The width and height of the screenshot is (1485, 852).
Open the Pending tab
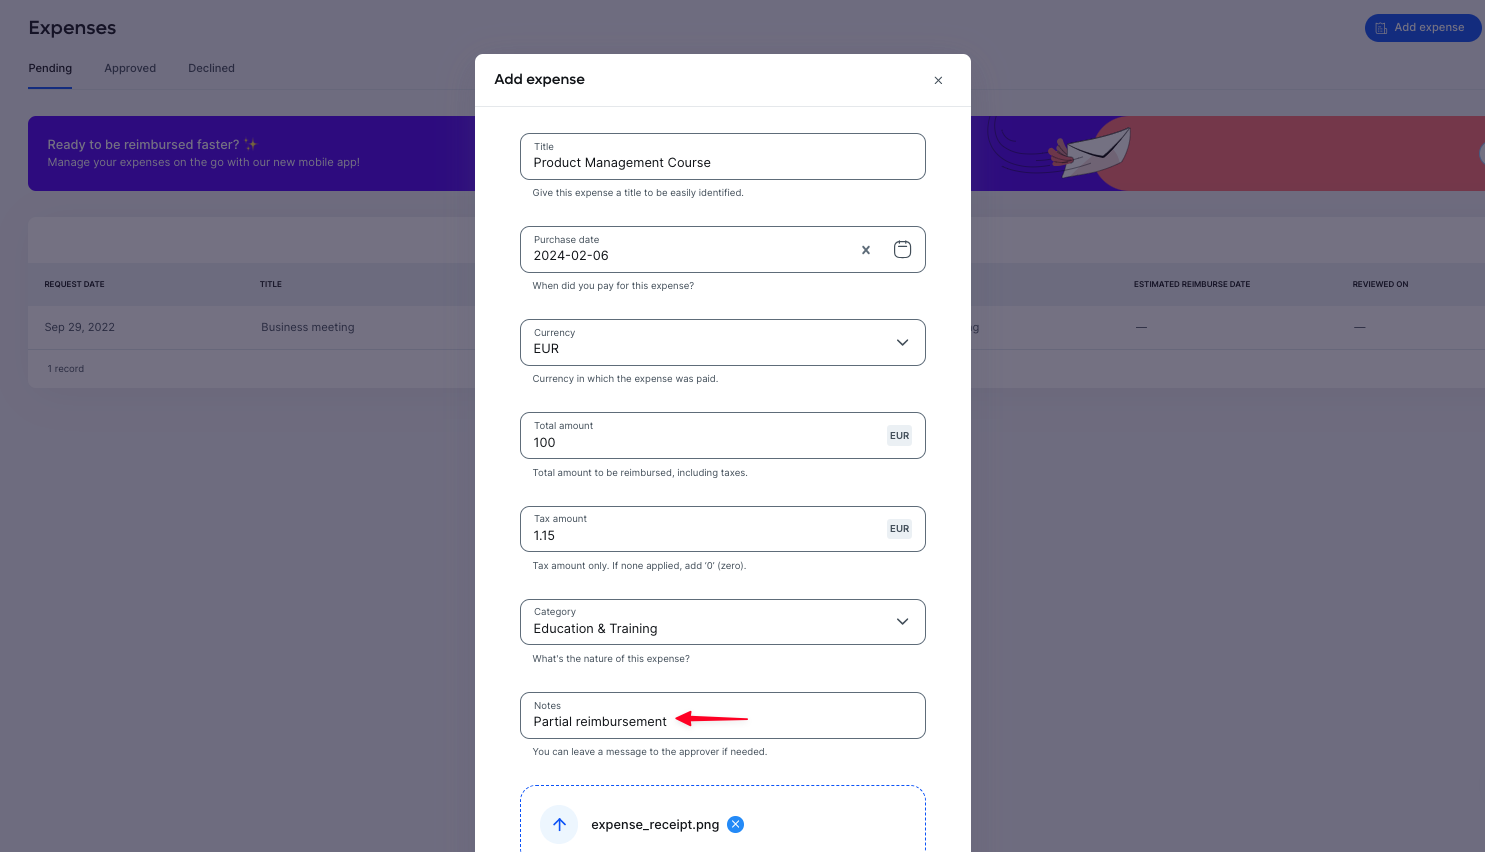50,68
